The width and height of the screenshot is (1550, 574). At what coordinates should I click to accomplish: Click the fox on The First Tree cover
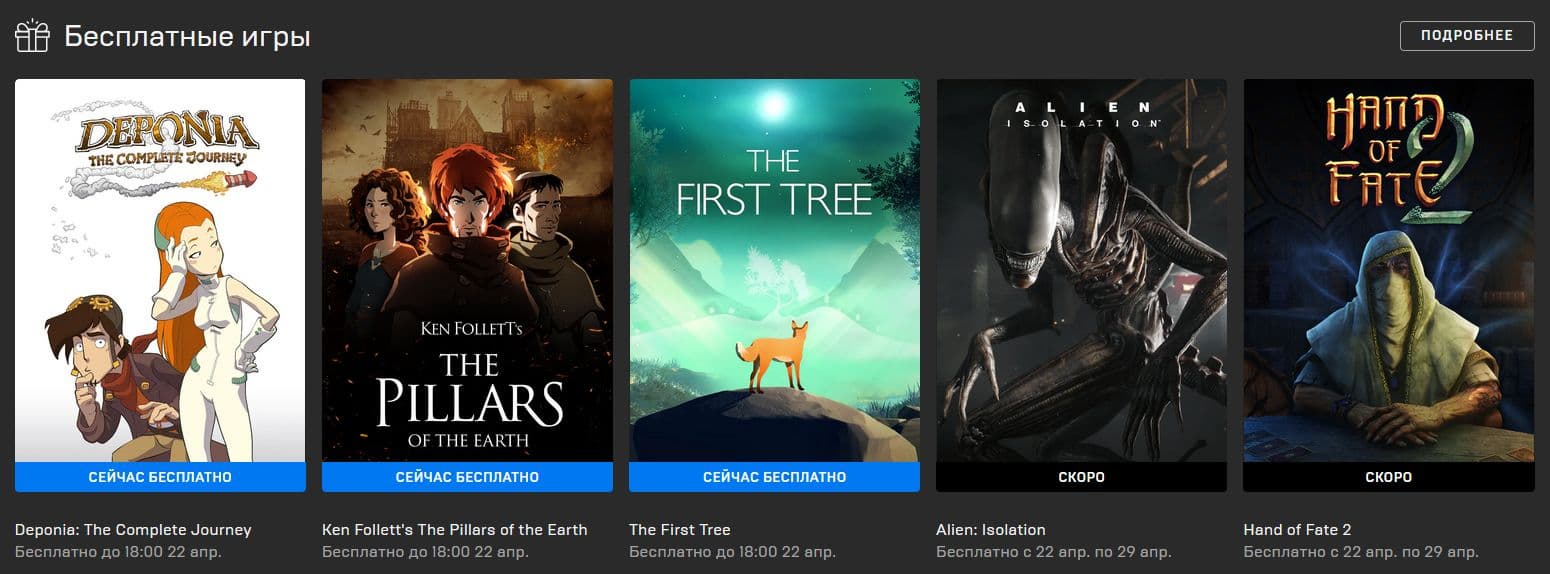[771, 356]
